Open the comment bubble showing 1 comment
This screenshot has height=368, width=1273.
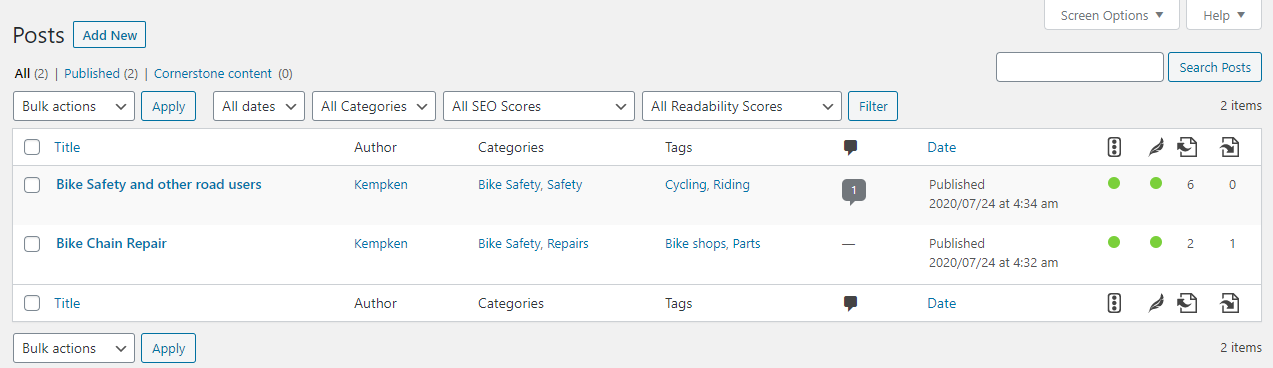(853, 190)
